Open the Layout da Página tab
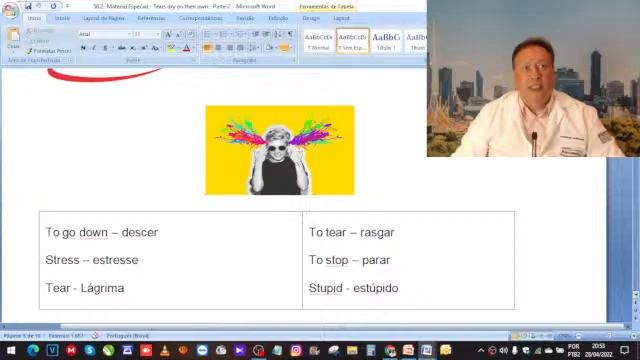This screenshot has width=640, height=360. click(x=104, y=18)
